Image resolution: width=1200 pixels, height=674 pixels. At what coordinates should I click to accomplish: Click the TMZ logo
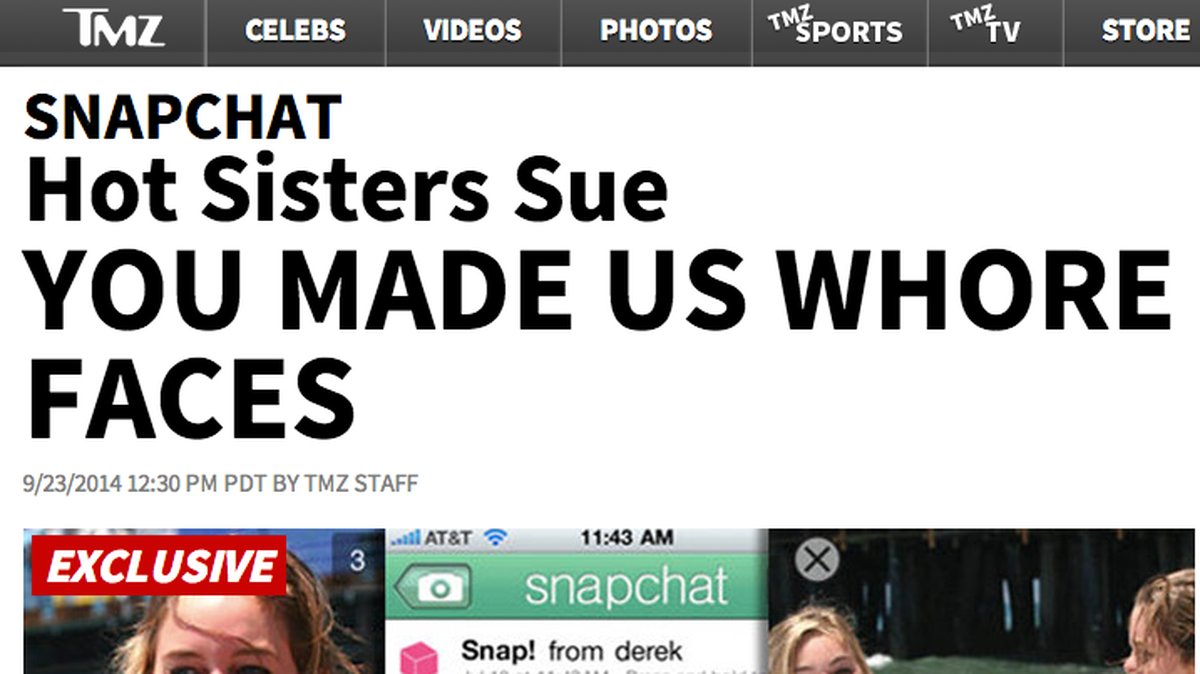pyautogui.click(x=113, y=28)
